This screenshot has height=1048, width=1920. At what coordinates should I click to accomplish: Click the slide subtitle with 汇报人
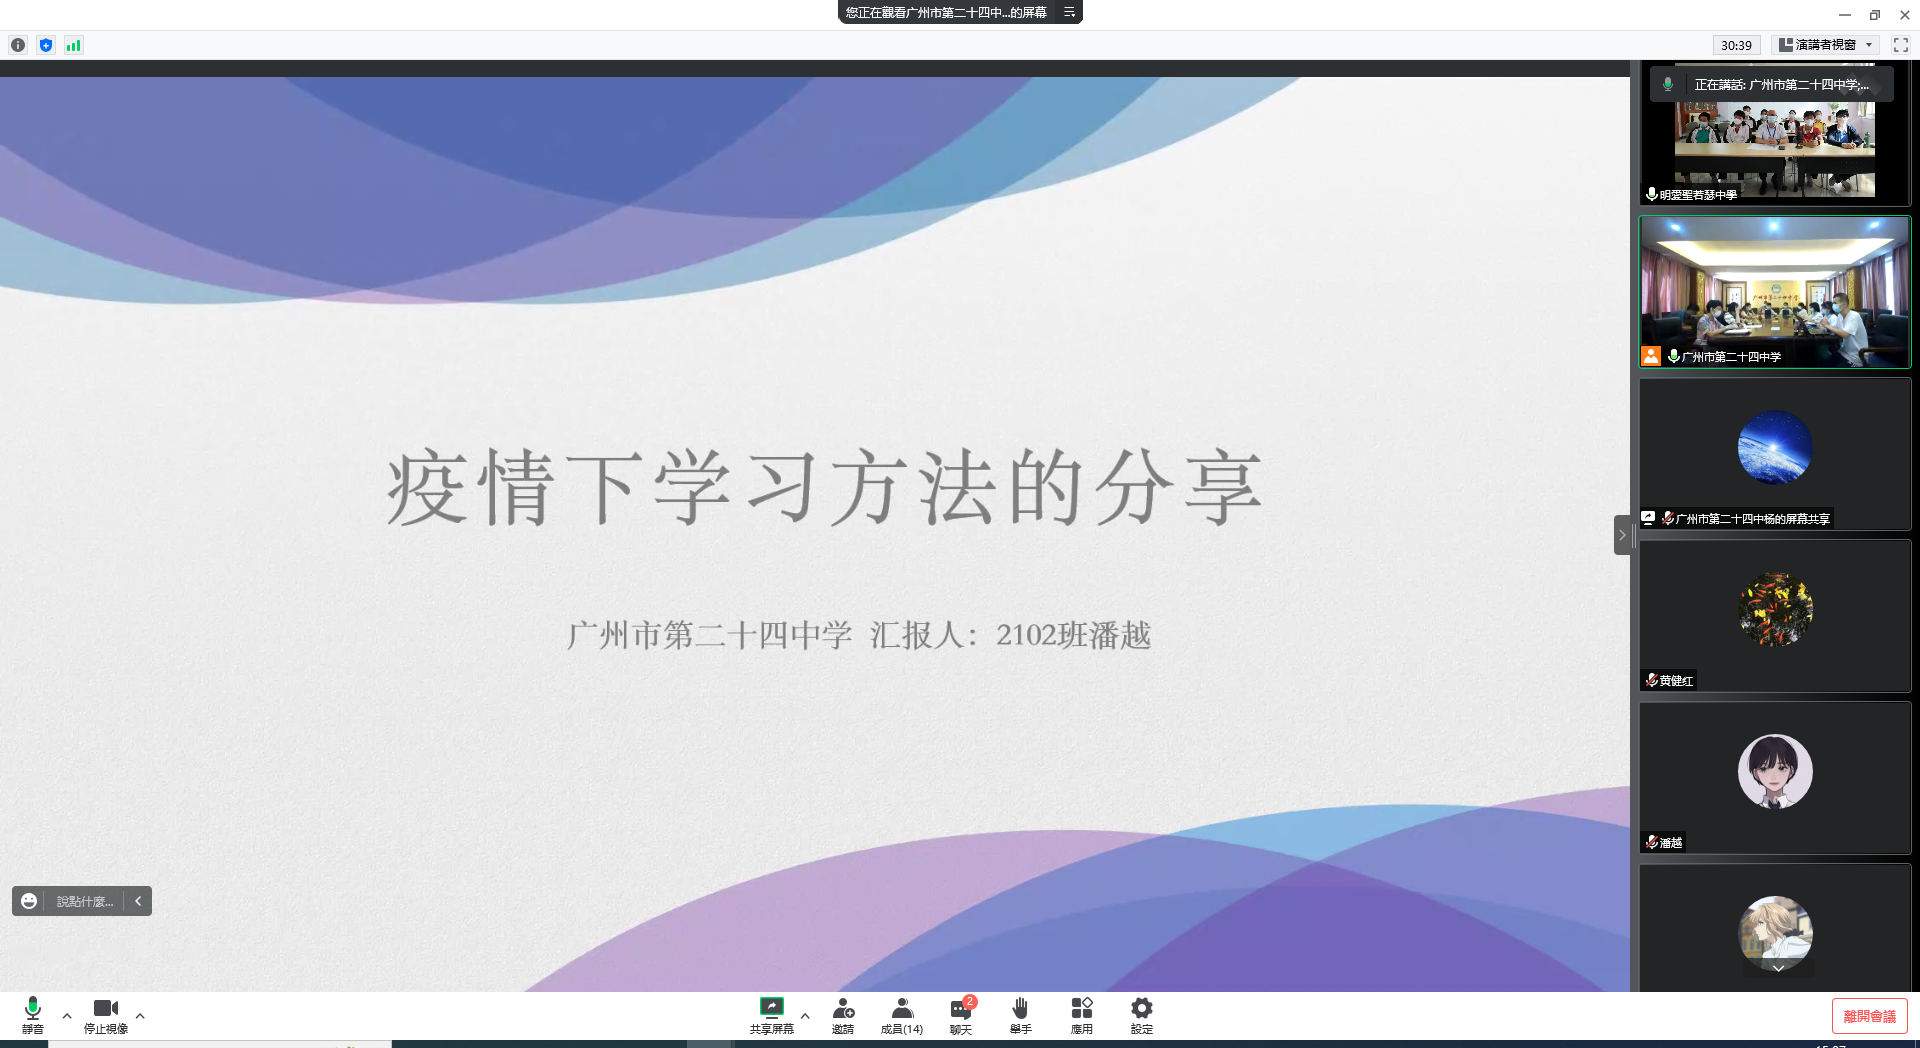coord(859,635)
